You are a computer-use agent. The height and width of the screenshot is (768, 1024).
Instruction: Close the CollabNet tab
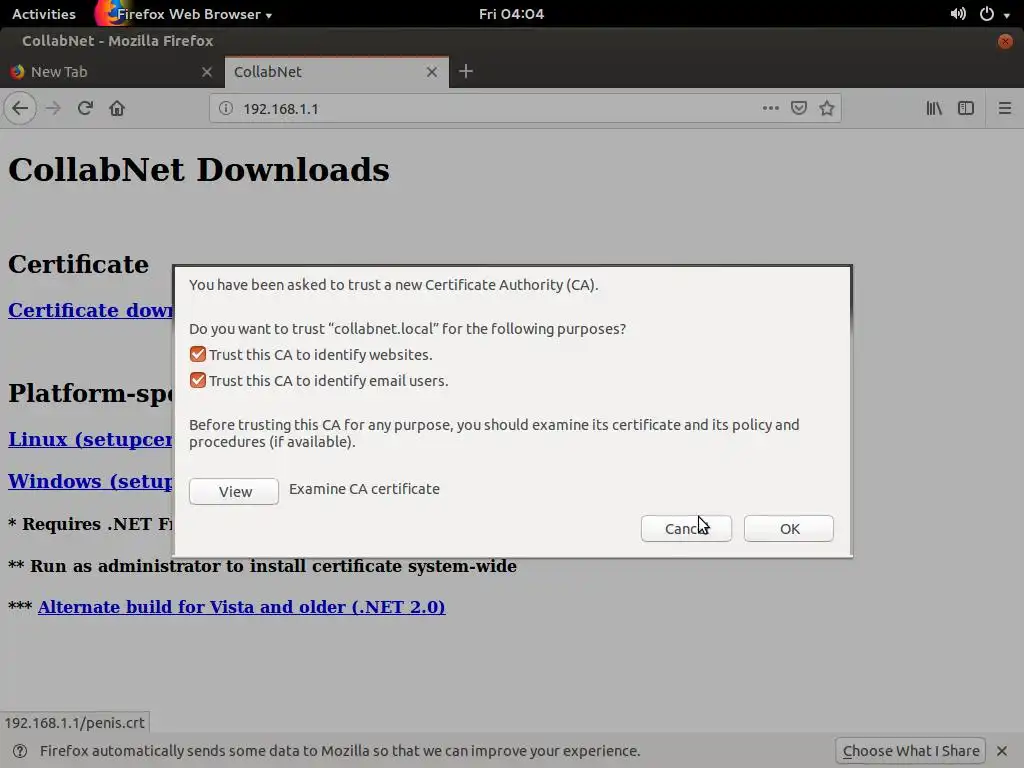coord(432,72)
